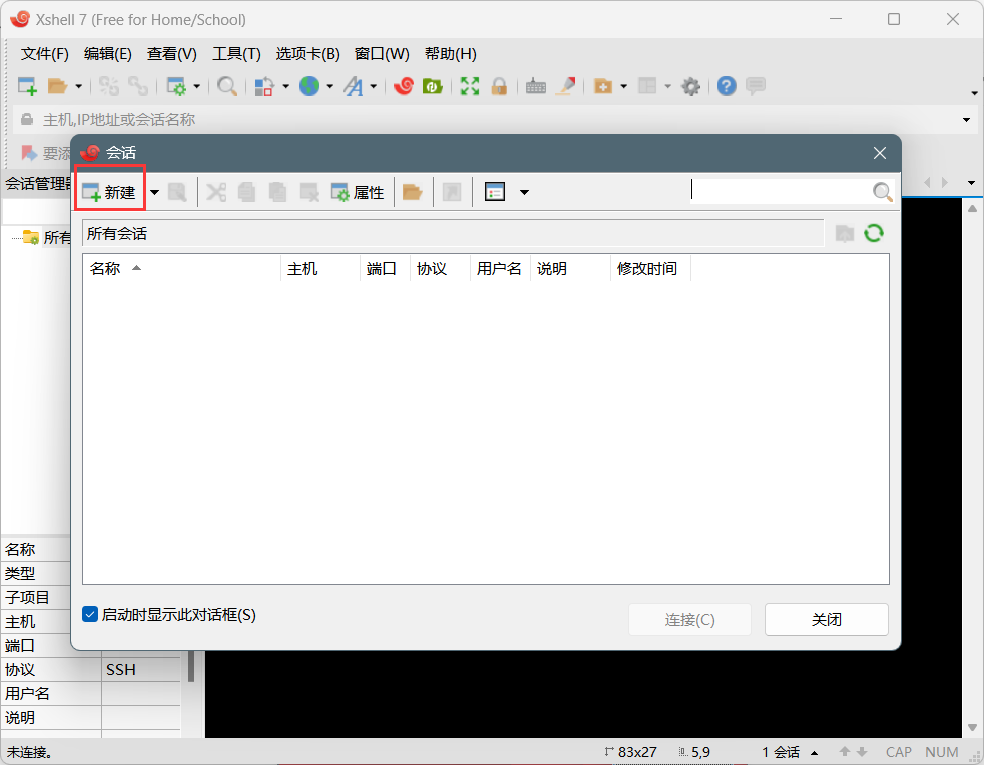The height and width of the screenshot is (765, 984).
Task: Open the help icon on the toolbar
Action: coord(725,86)
